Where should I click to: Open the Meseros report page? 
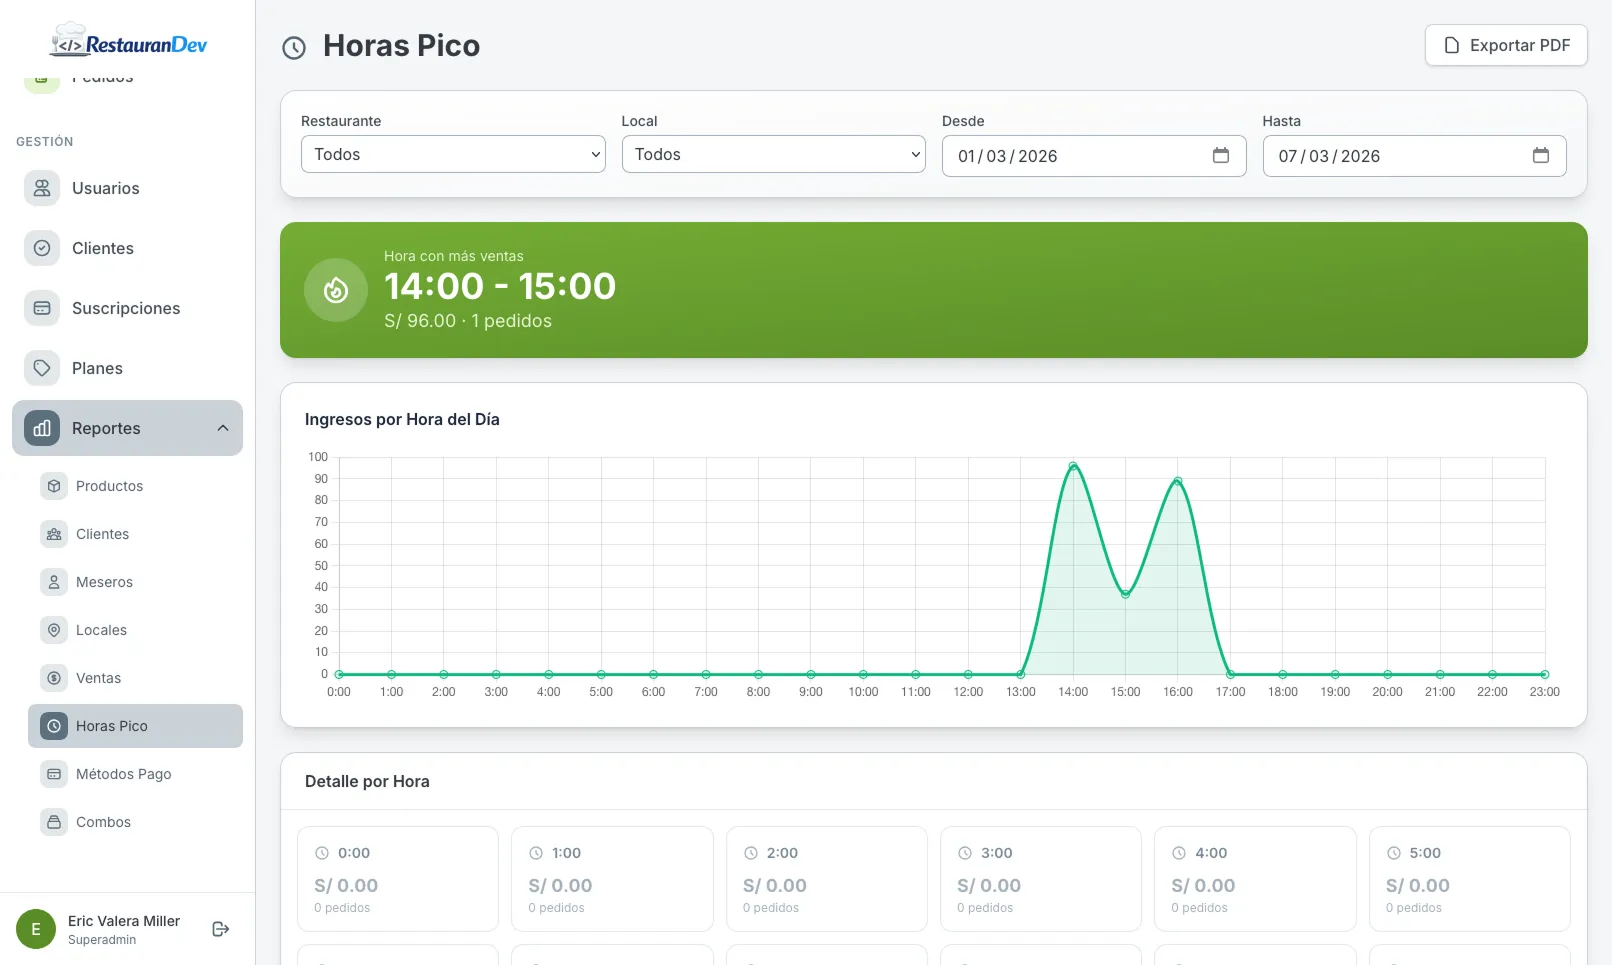(104, 582)
